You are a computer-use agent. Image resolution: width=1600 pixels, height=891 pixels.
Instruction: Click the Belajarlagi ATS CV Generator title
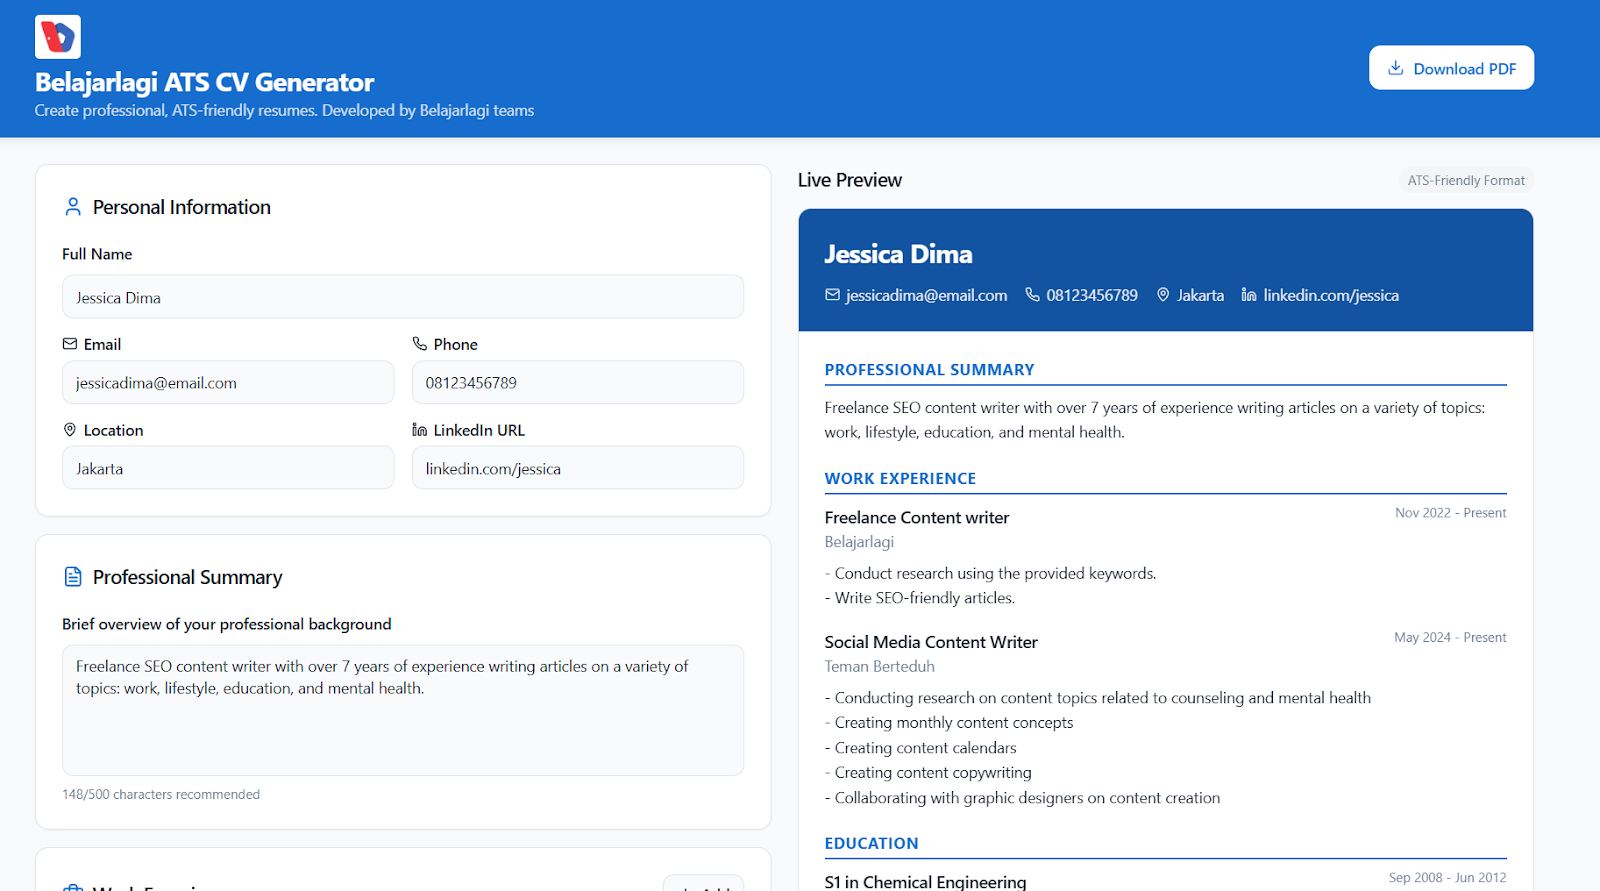pos(205,82)
